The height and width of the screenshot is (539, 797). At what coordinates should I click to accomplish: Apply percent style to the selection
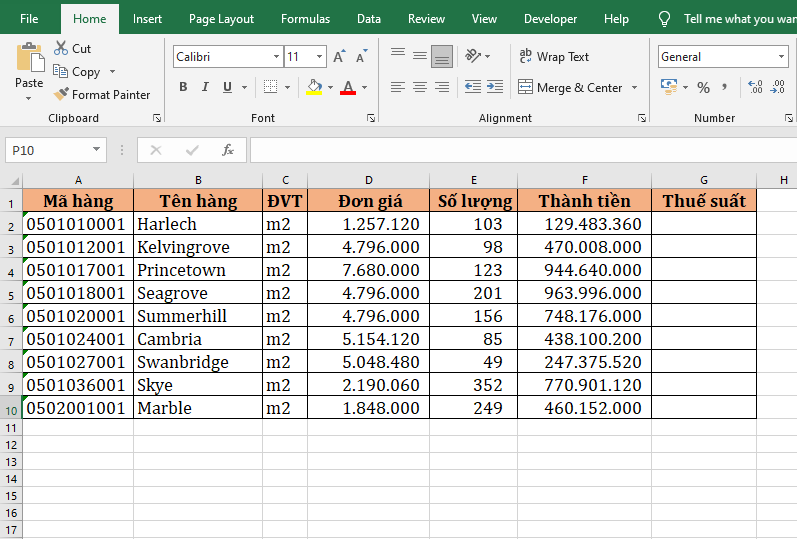(x=703, y=88)
